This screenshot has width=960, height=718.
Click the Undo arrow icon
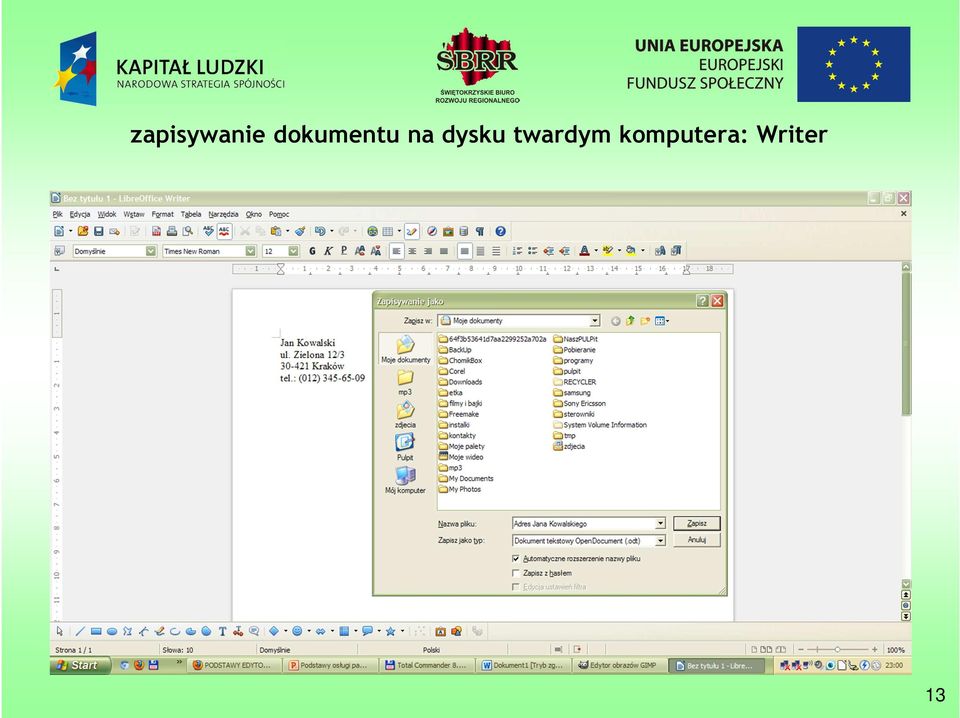(x=320, y=231)
